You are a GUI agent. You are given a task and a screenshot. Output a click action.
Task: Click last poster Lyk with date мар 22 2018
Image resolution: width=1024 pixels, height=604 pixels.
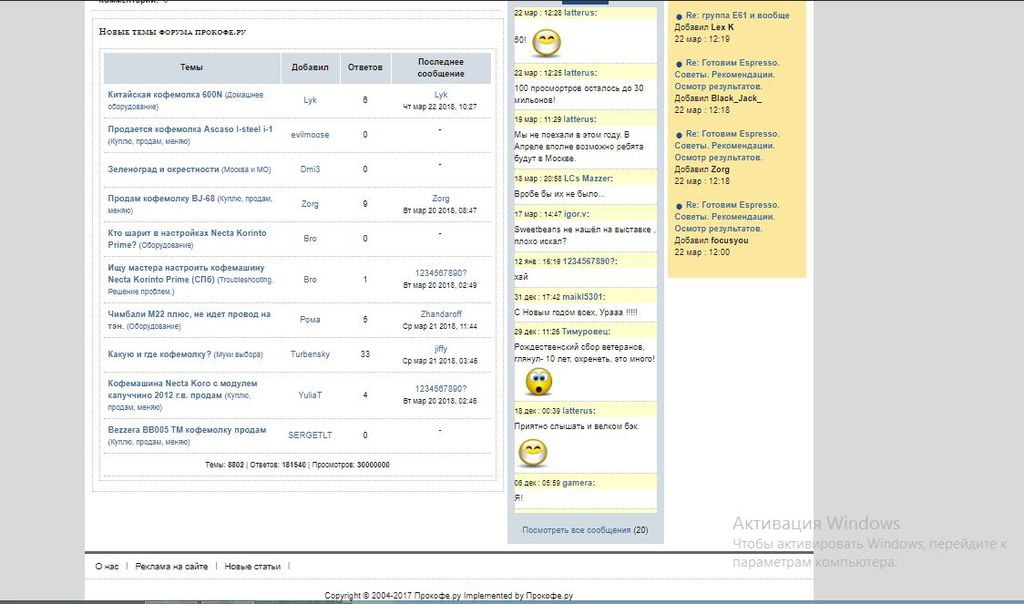441,95
